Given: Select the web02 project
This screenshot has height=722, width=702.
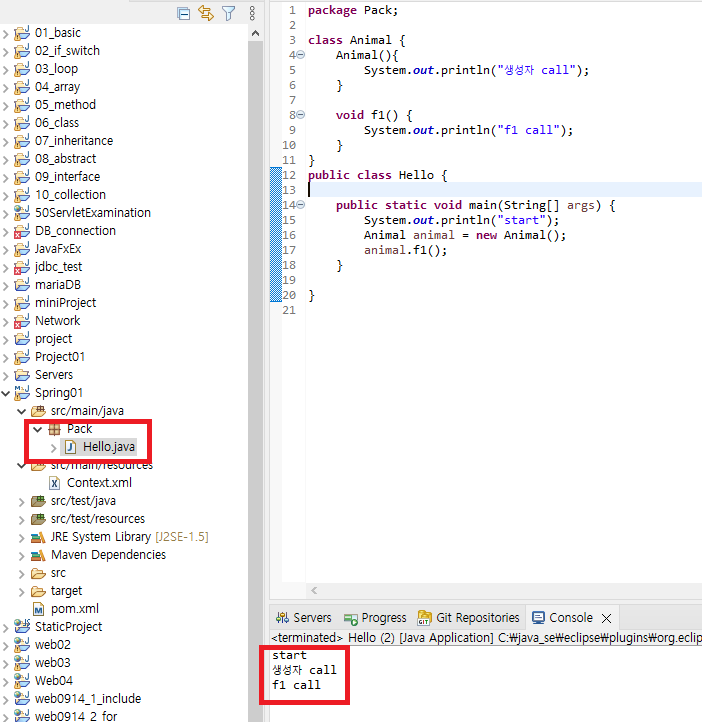Looking at the screenshot, I should [x=52, y=645].
